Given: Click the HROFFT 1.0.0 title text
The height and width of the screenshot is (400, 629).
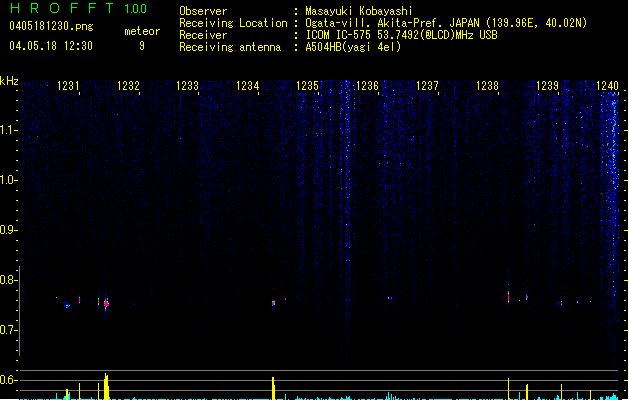Looking at the screenshot, I should [x=78, y=8].
